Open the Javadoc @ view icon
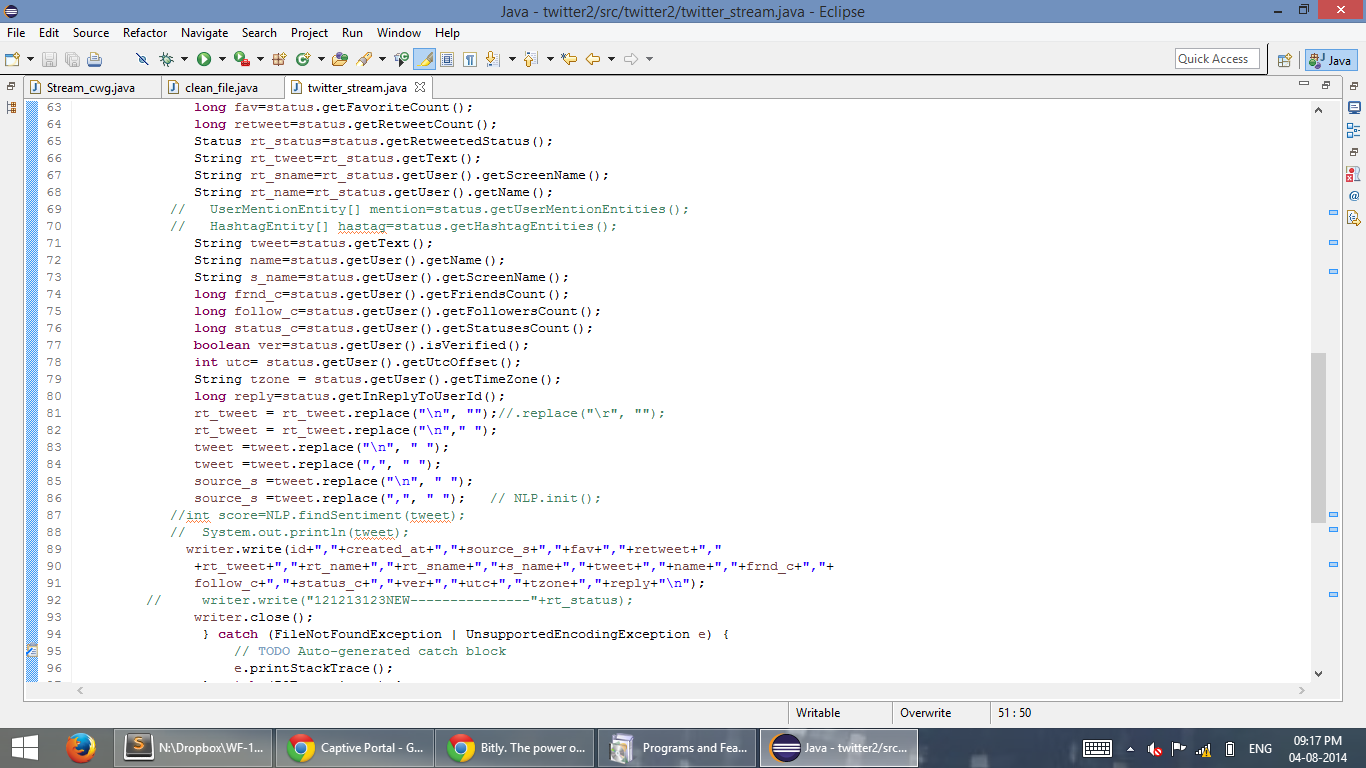 coord(1354,196)
